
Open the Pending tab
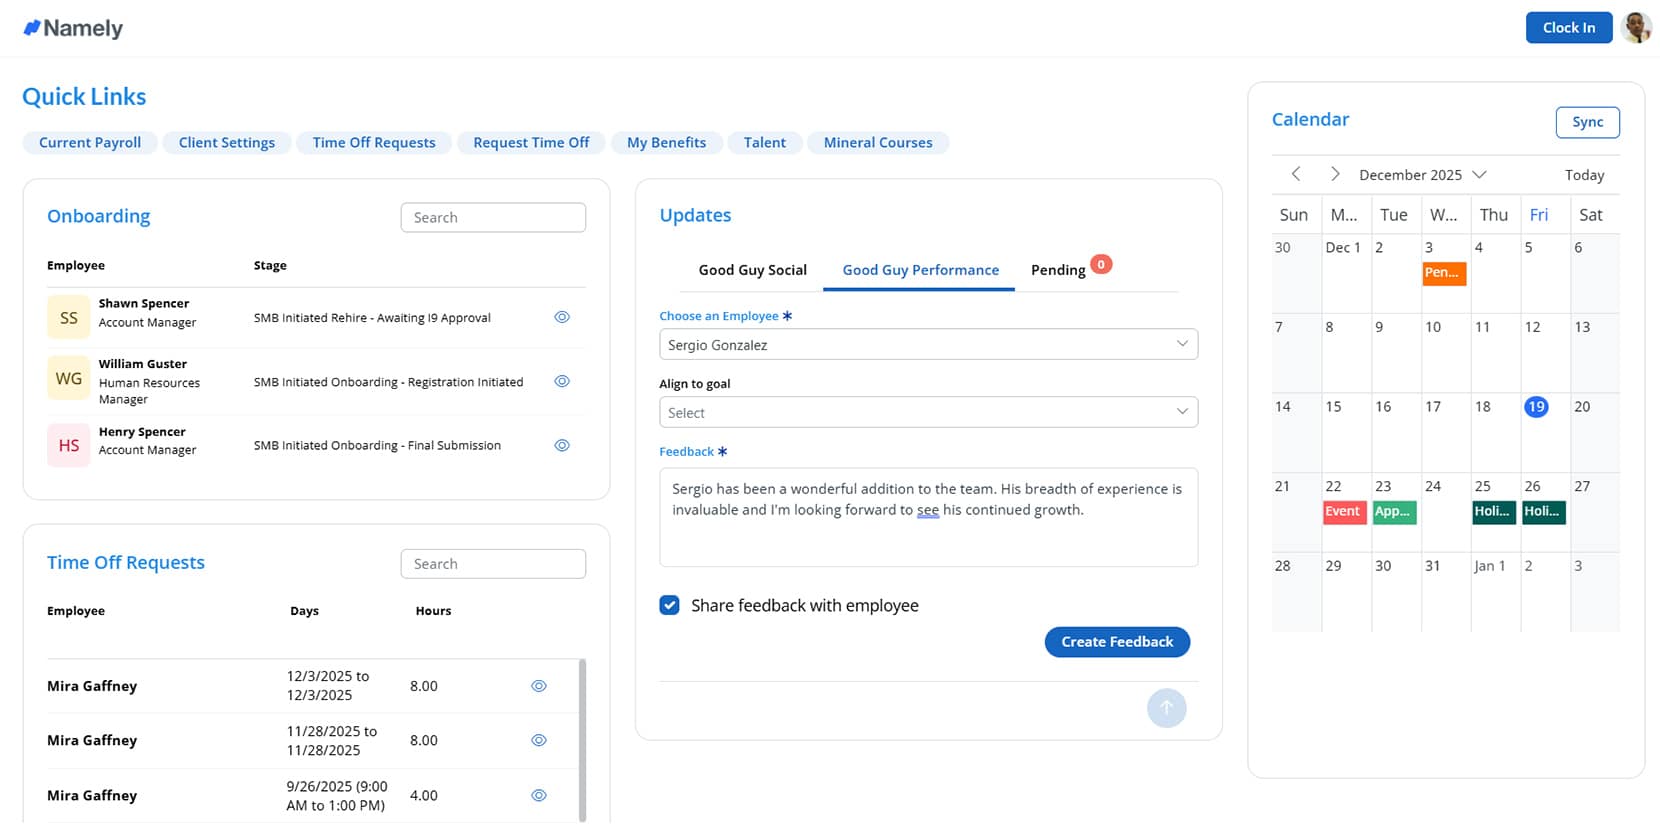click(x=1058, y=270)
